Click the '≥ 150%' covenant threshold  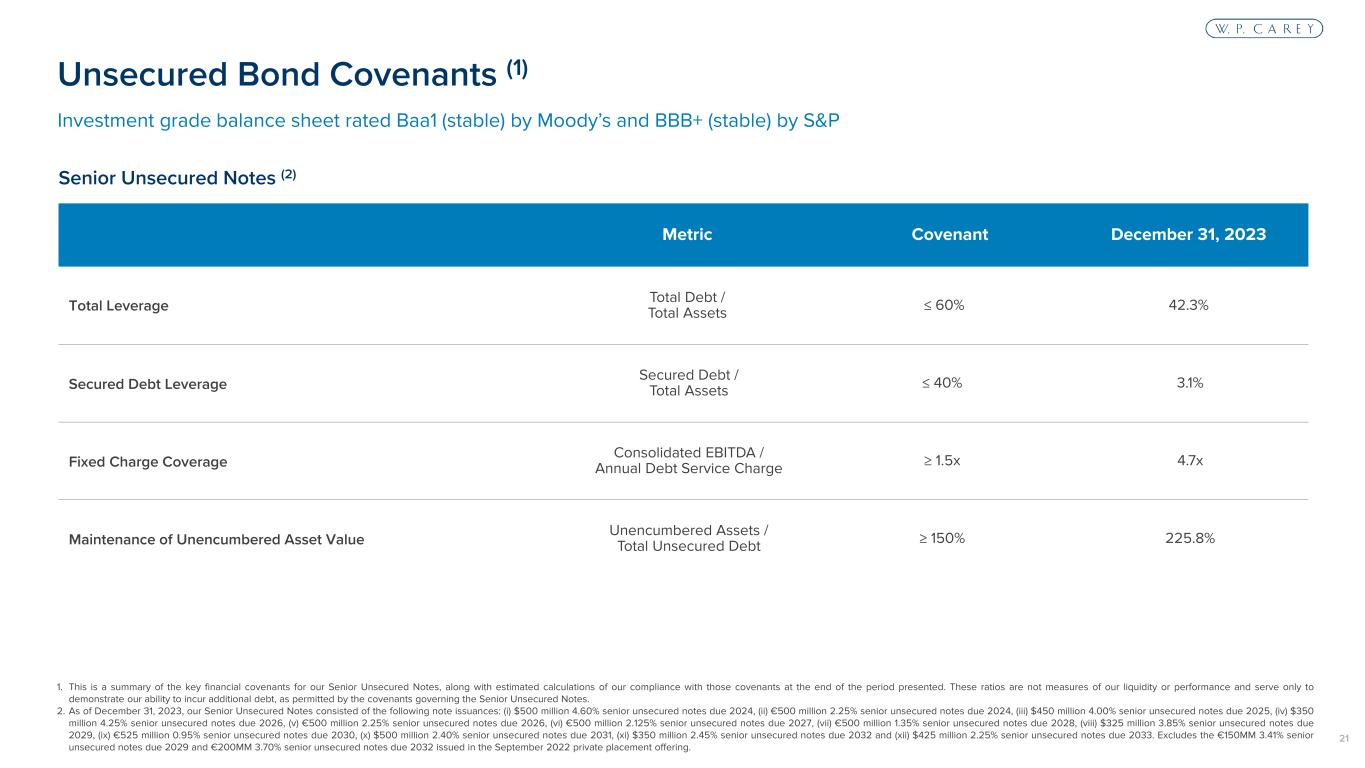(942, 539)
